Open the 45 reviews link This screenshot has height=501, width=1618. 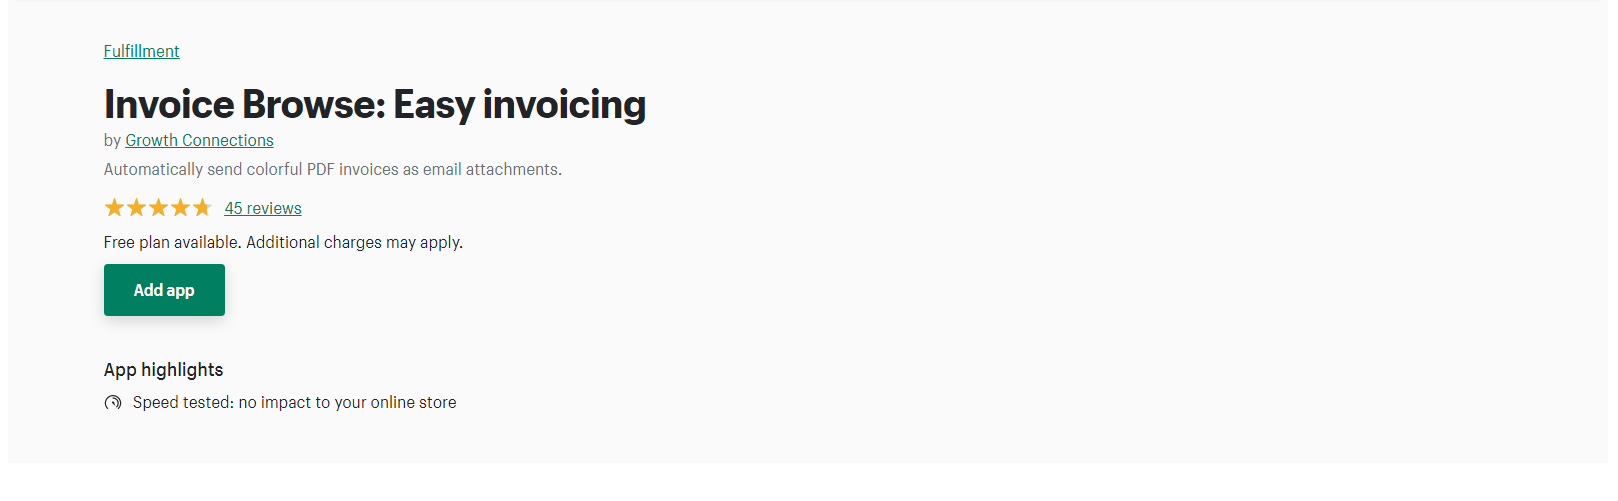pos(263,208)
